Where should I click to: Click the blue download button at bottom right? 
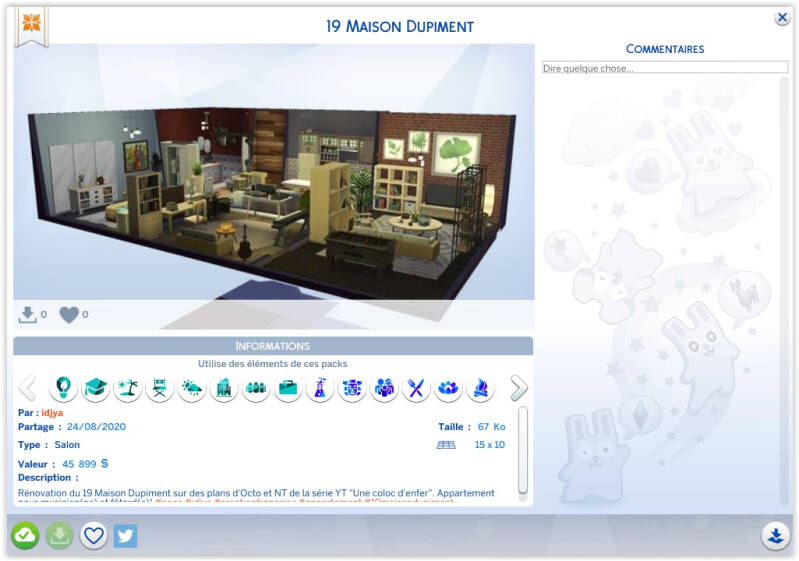776,536
